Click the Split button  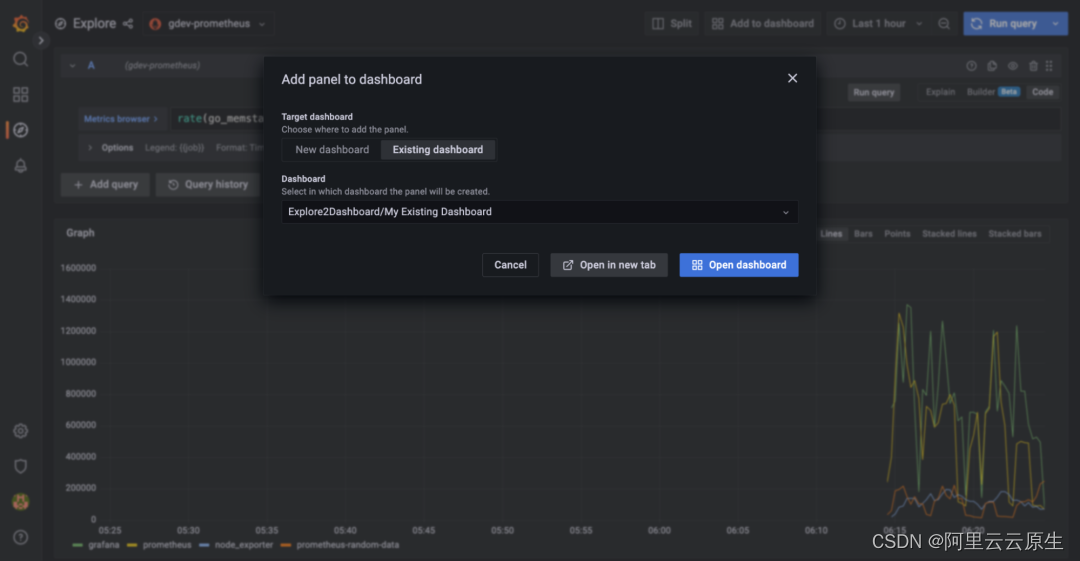(x=672, y=23)
